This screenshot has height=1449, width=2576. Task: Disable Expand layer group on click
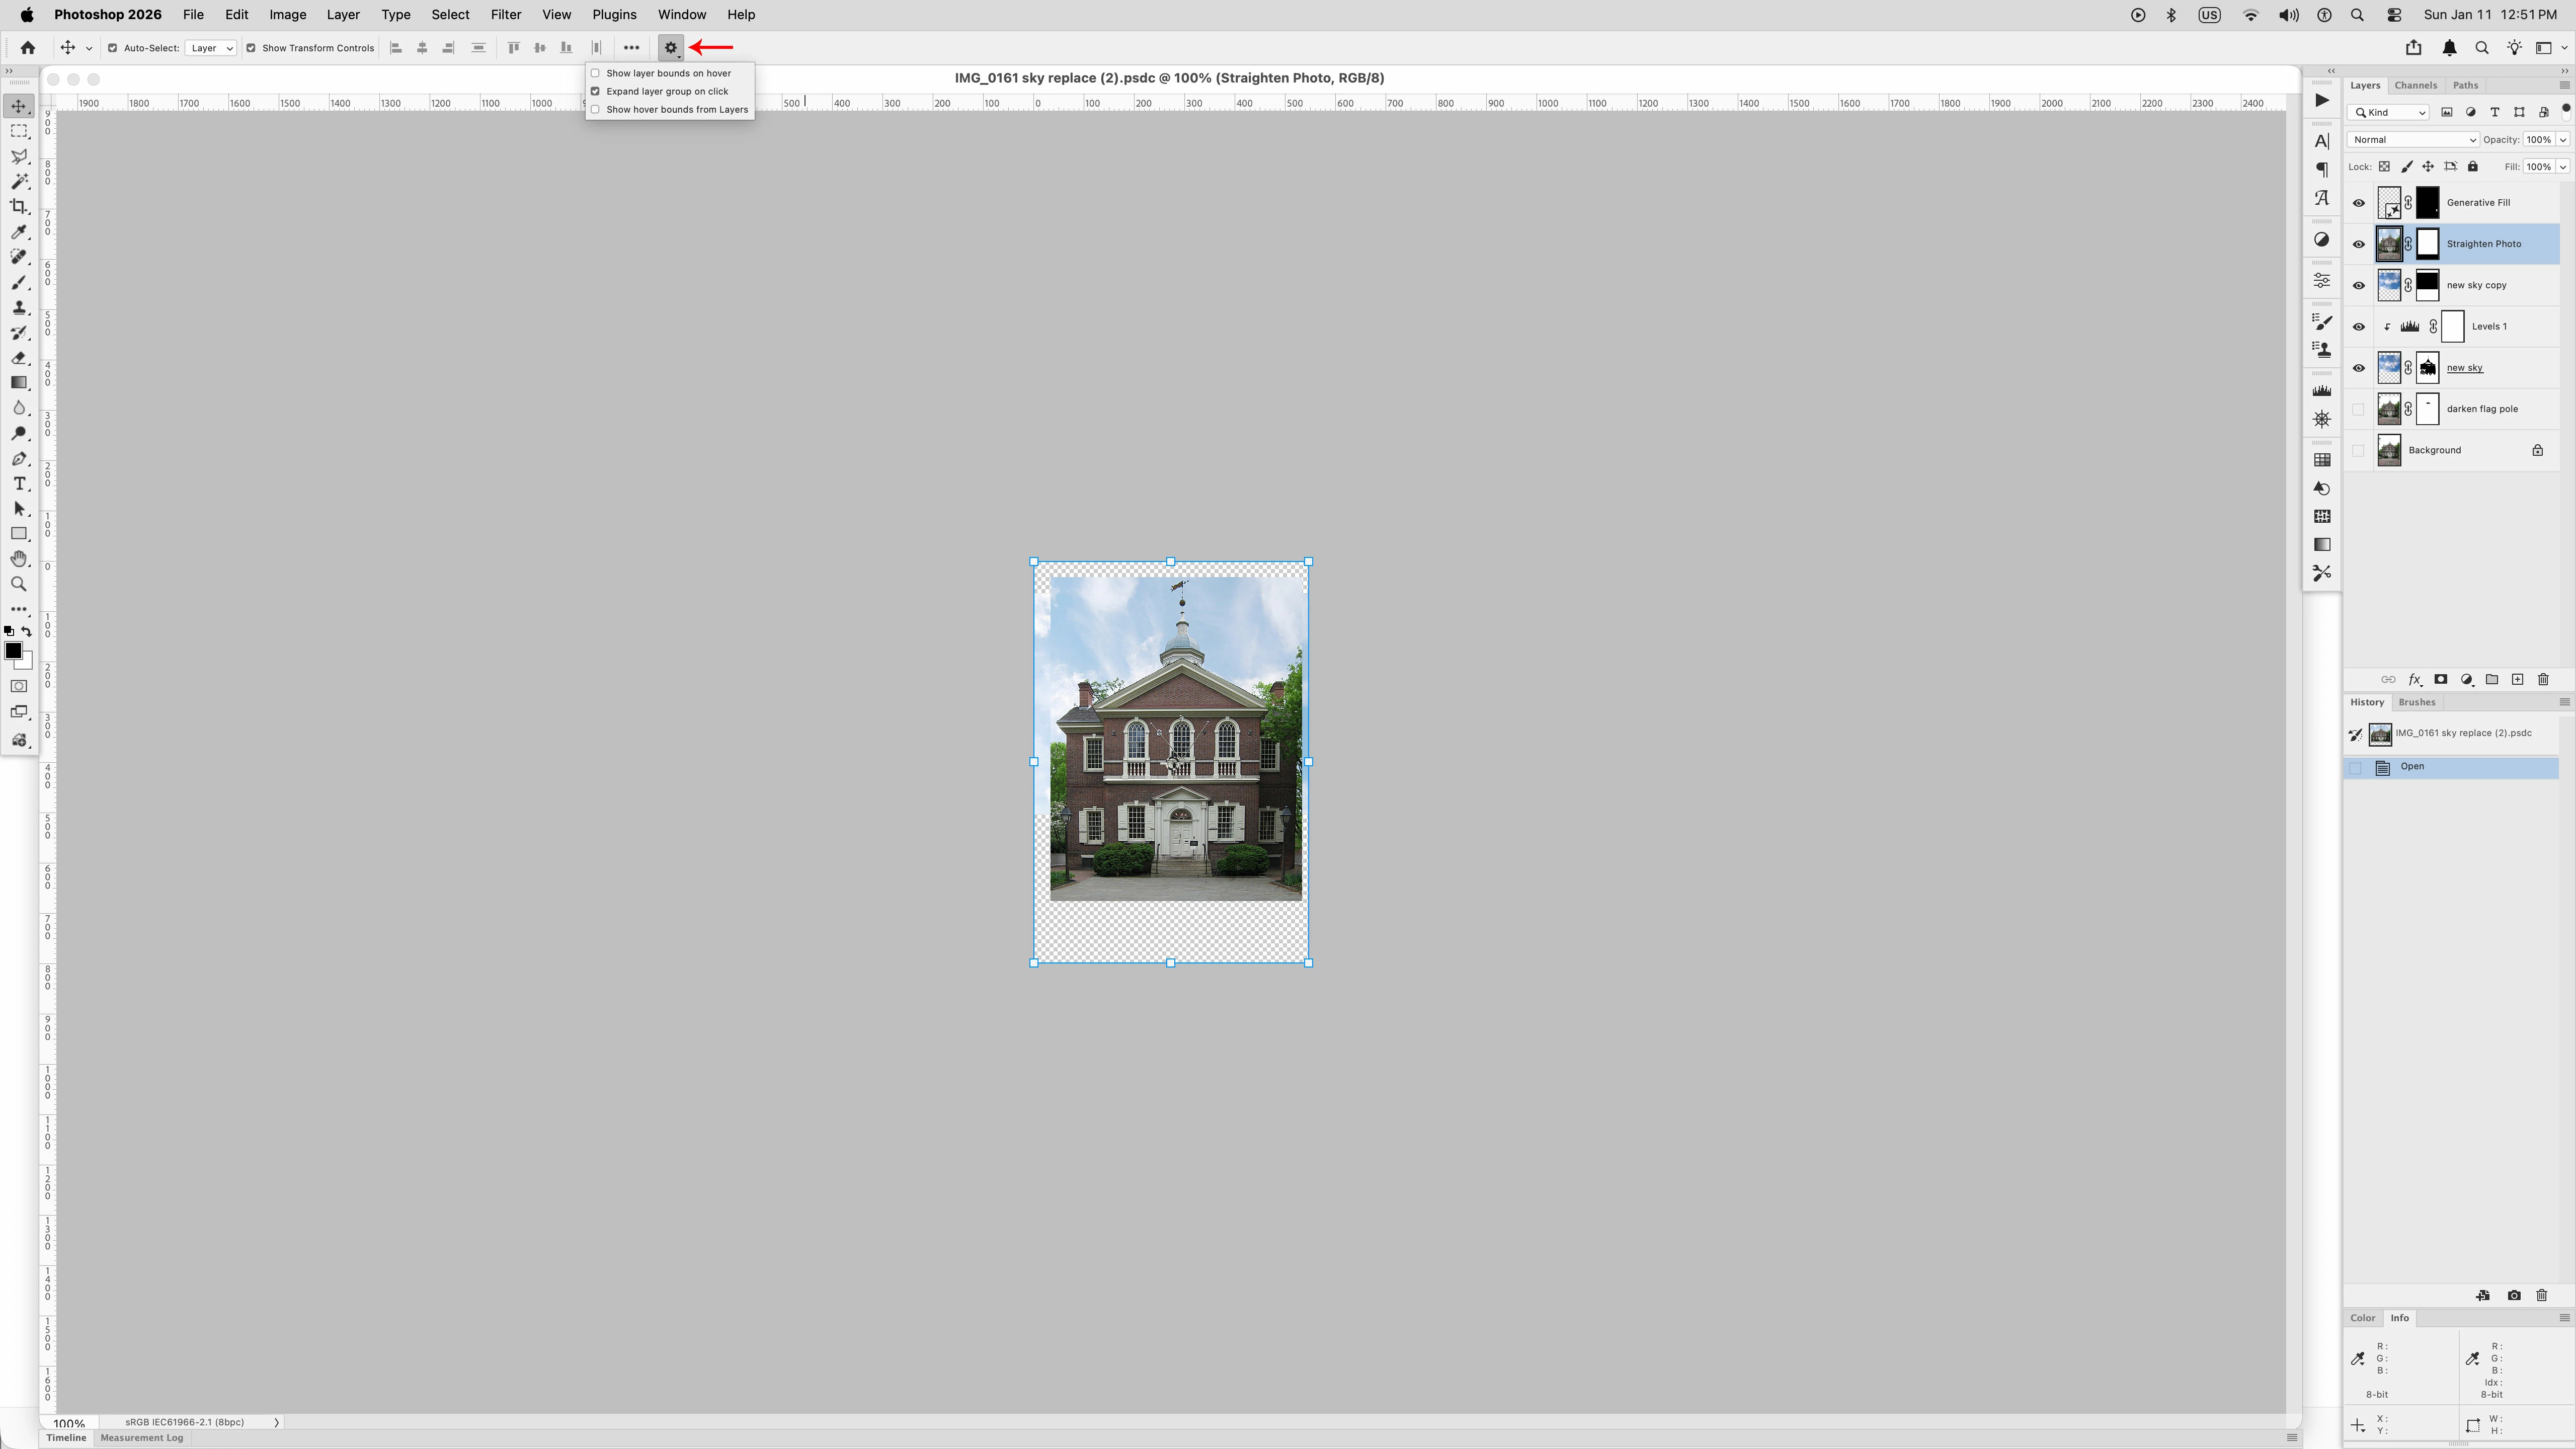point(596,91)
